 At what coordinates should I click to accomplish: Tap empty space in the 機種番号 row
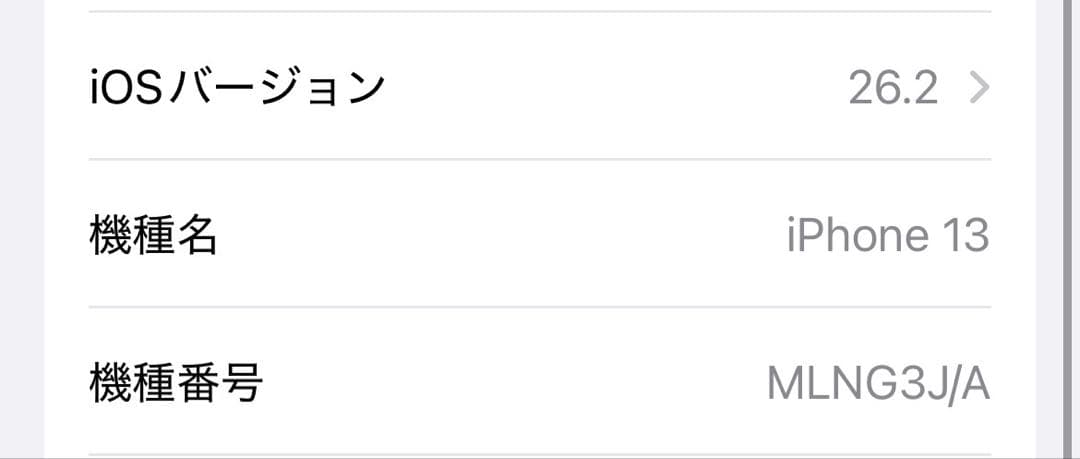[x=500, y=383]
